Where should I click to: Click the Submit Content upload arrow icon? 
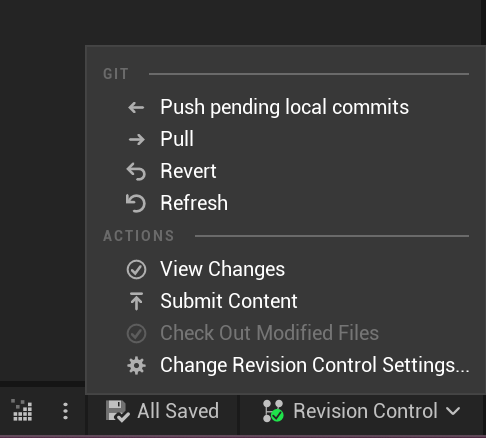tap(136, 301)
